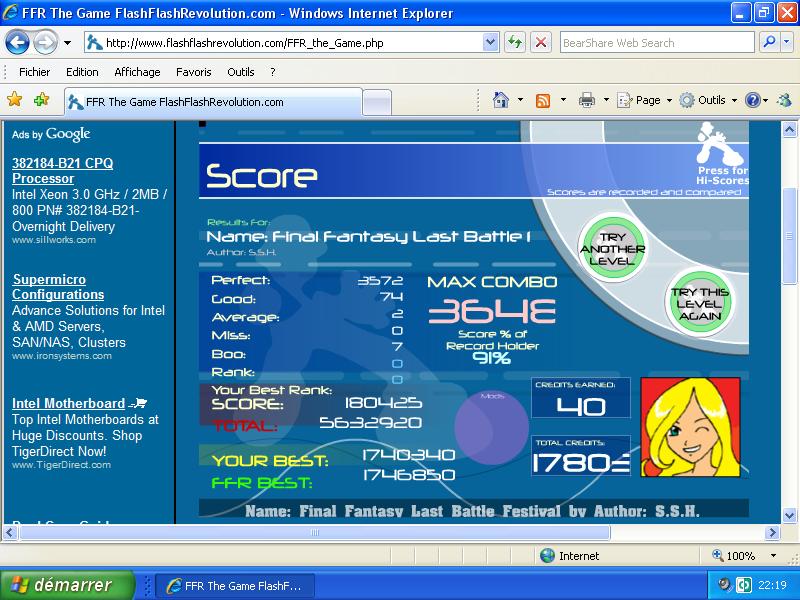Open the recent pages dropdown arrow

(x=67, y=43)
